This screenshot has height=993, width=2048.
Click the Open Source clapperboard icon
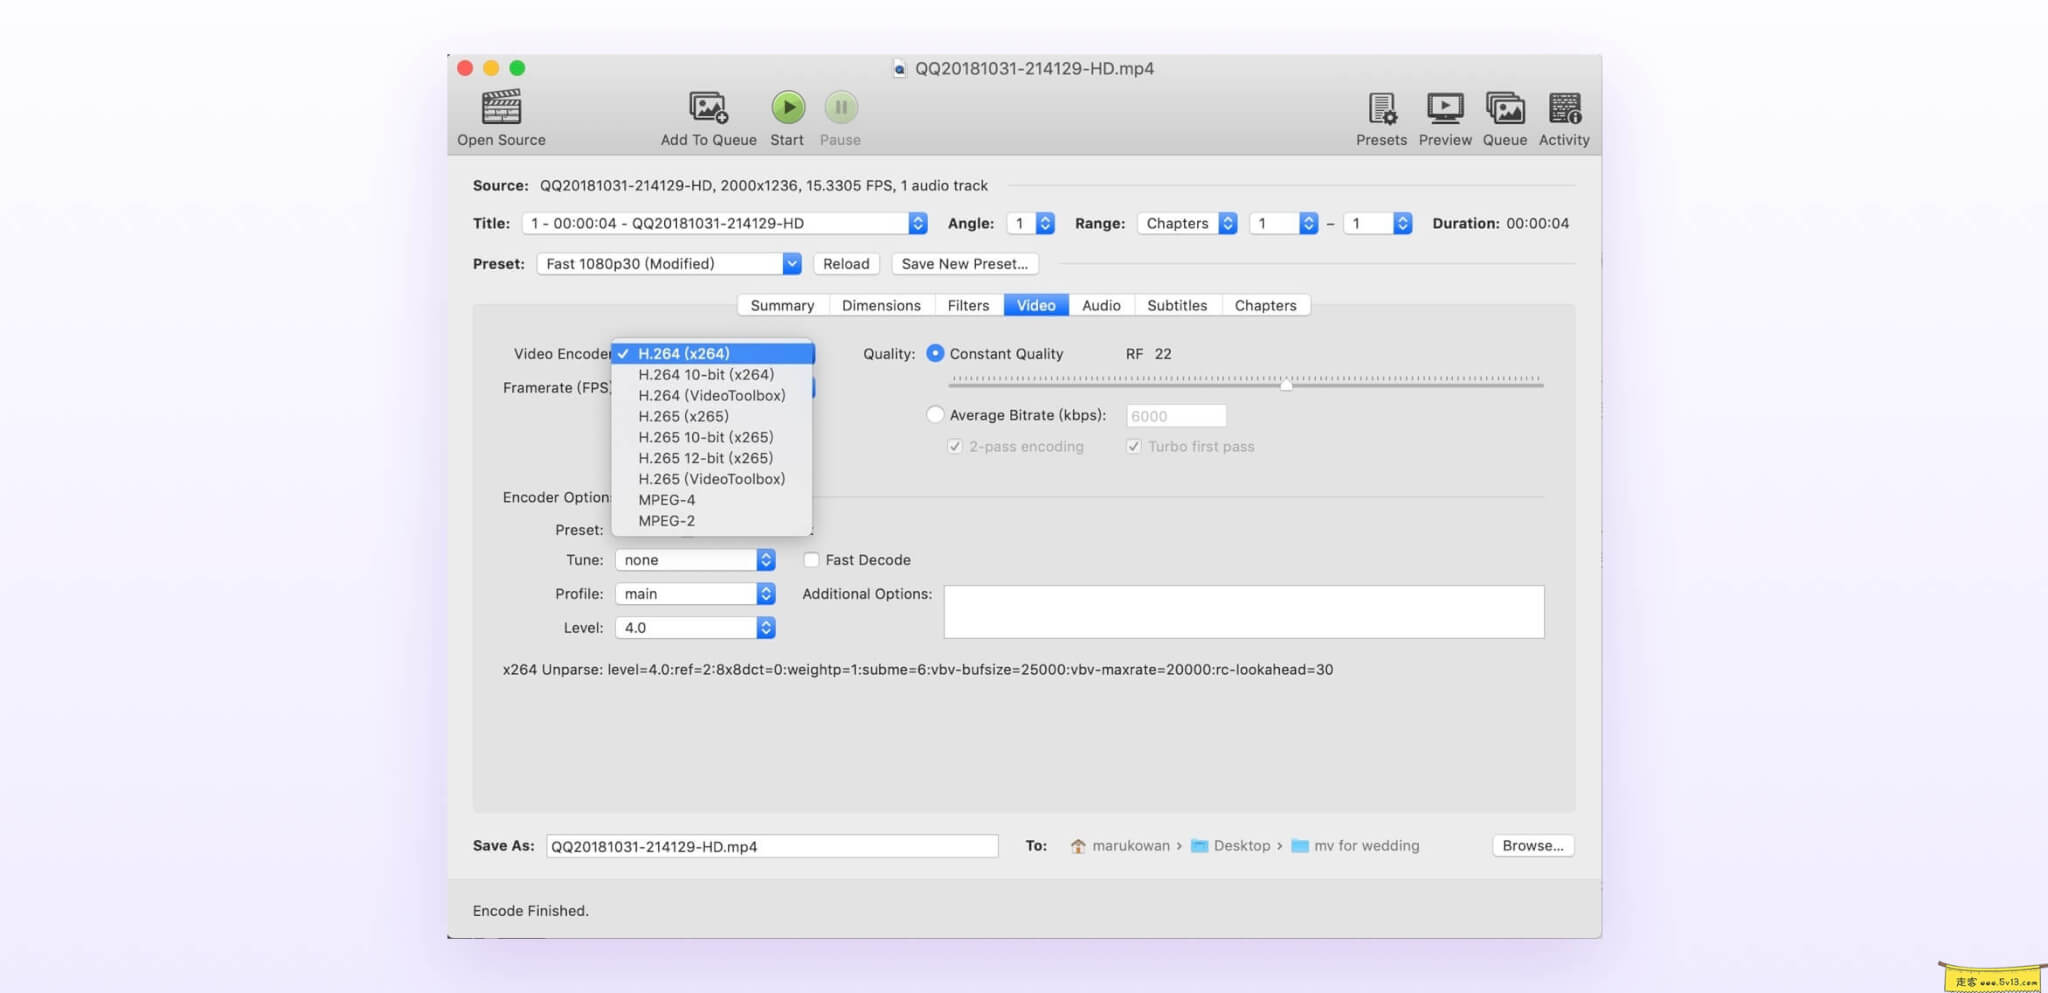[x=501, y=108]
